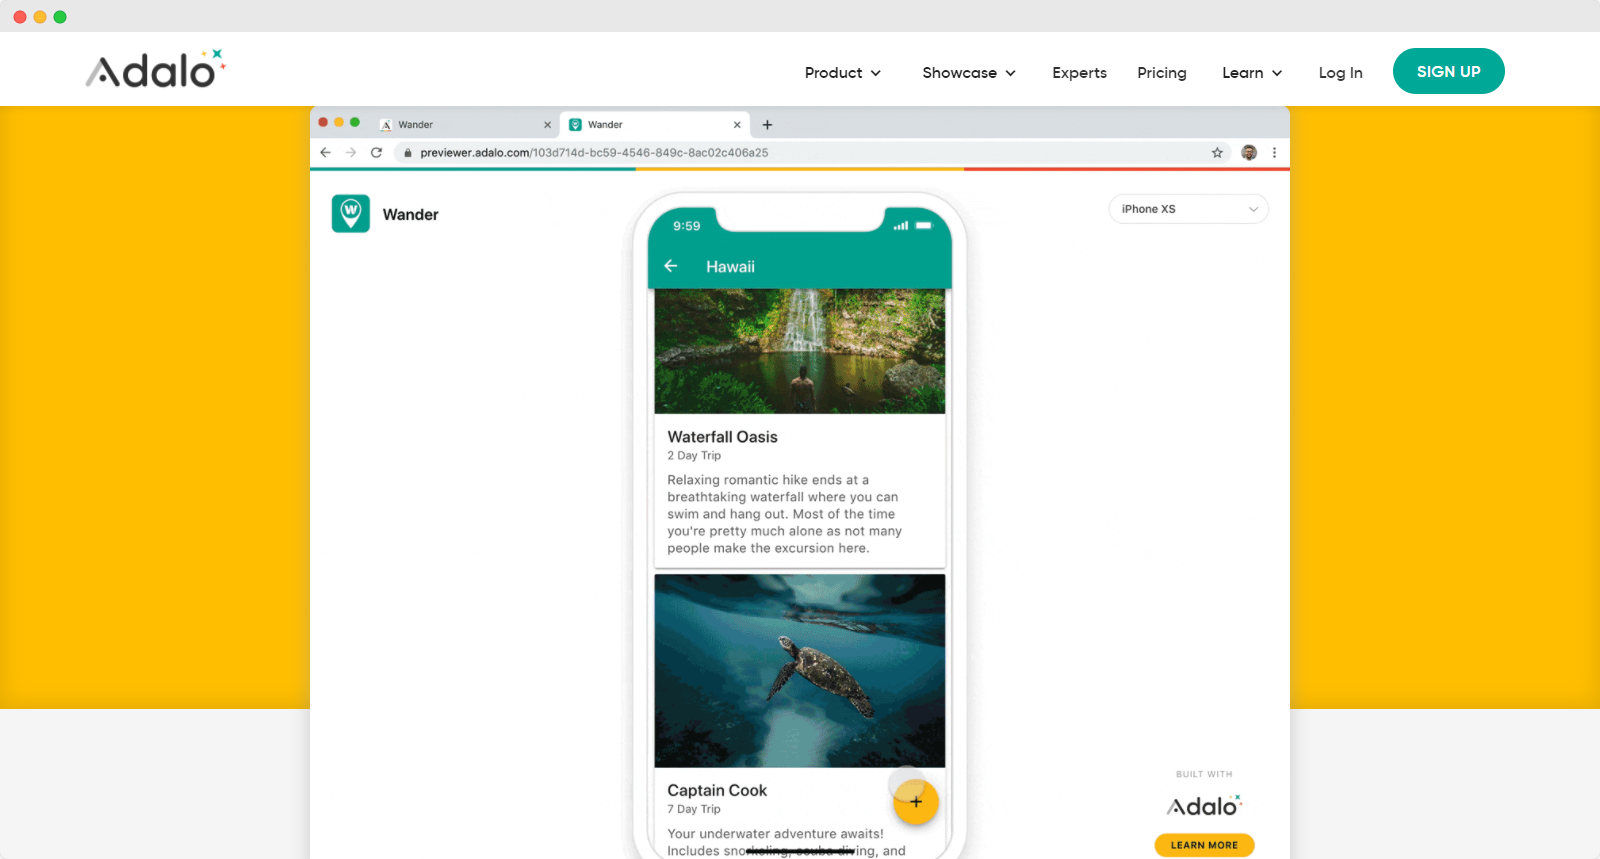Click the browser reload icon
1600x859 pixels.
[x=377, y=153]
